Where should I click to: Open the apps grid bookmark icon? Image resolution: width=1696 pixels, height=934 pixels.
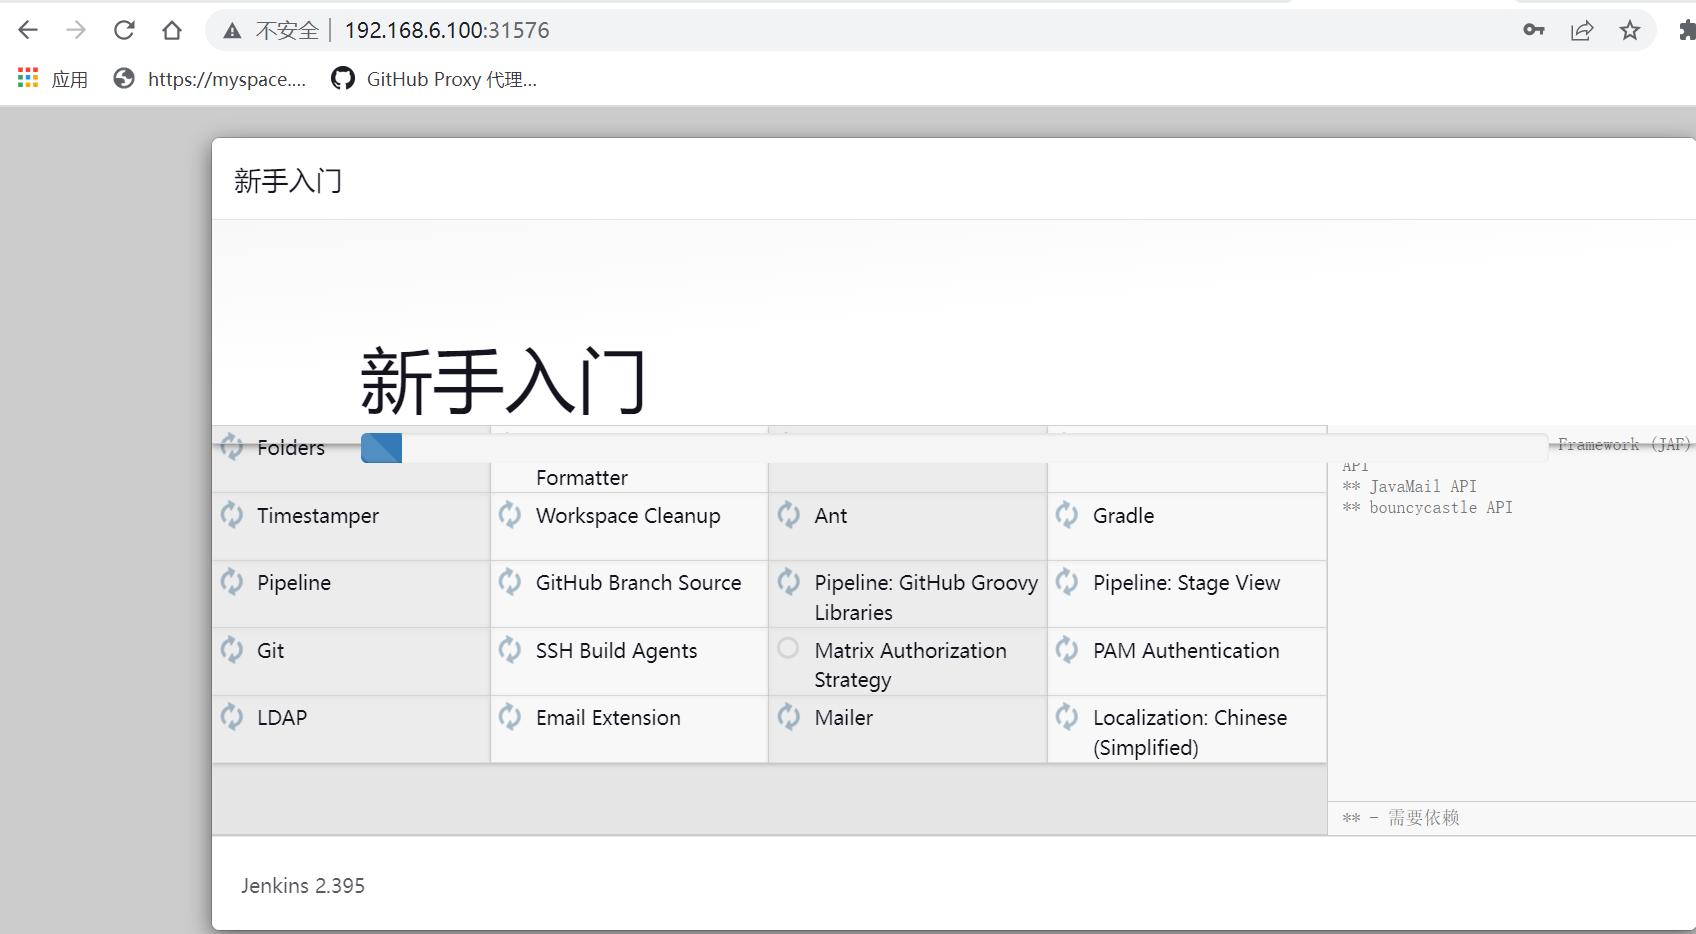[x=28, y=78]
